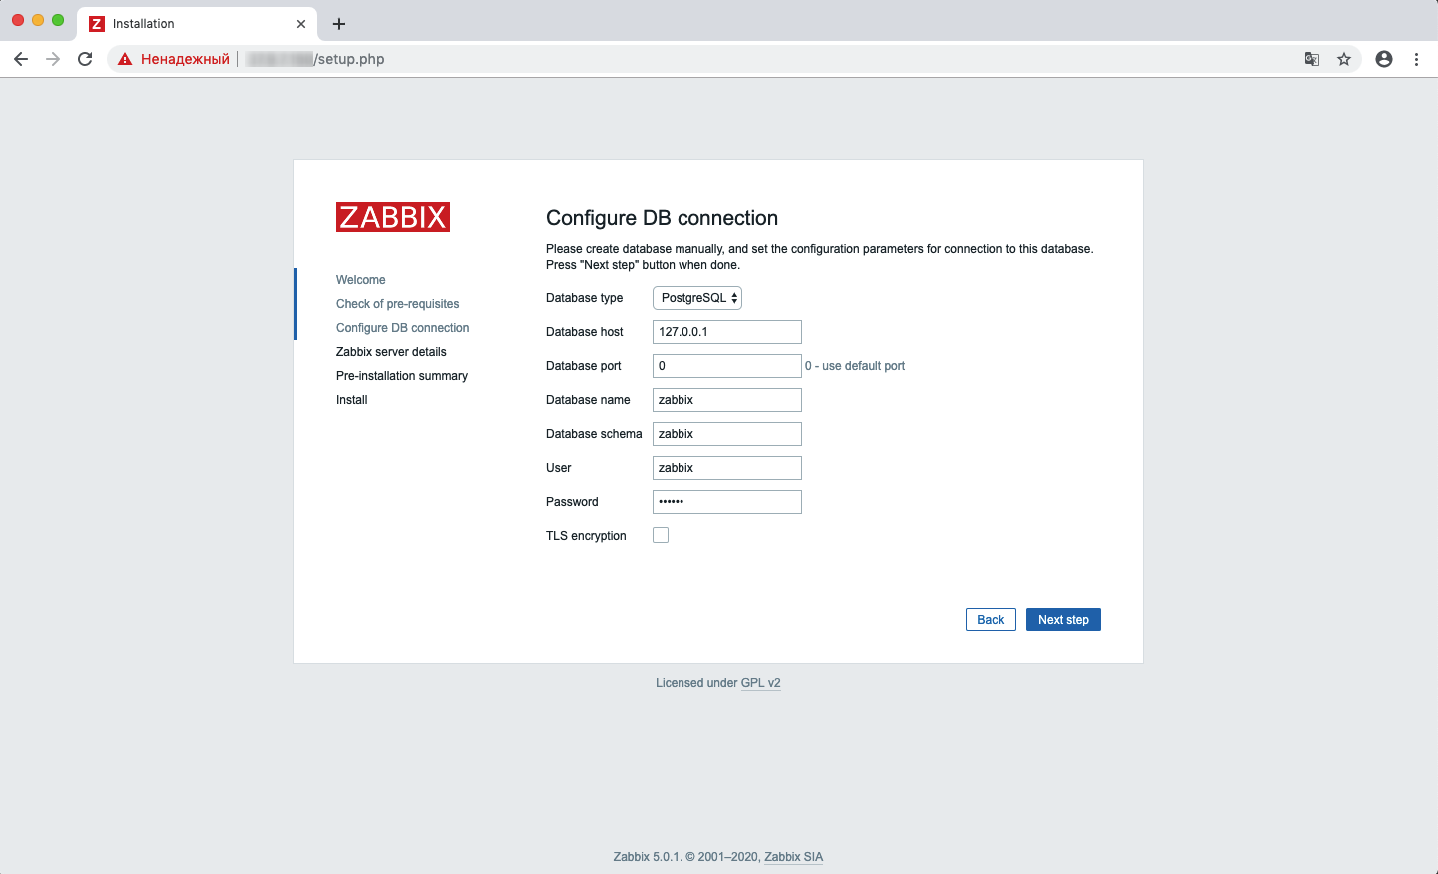Click the browser forward arrow icon

(53, 59)
